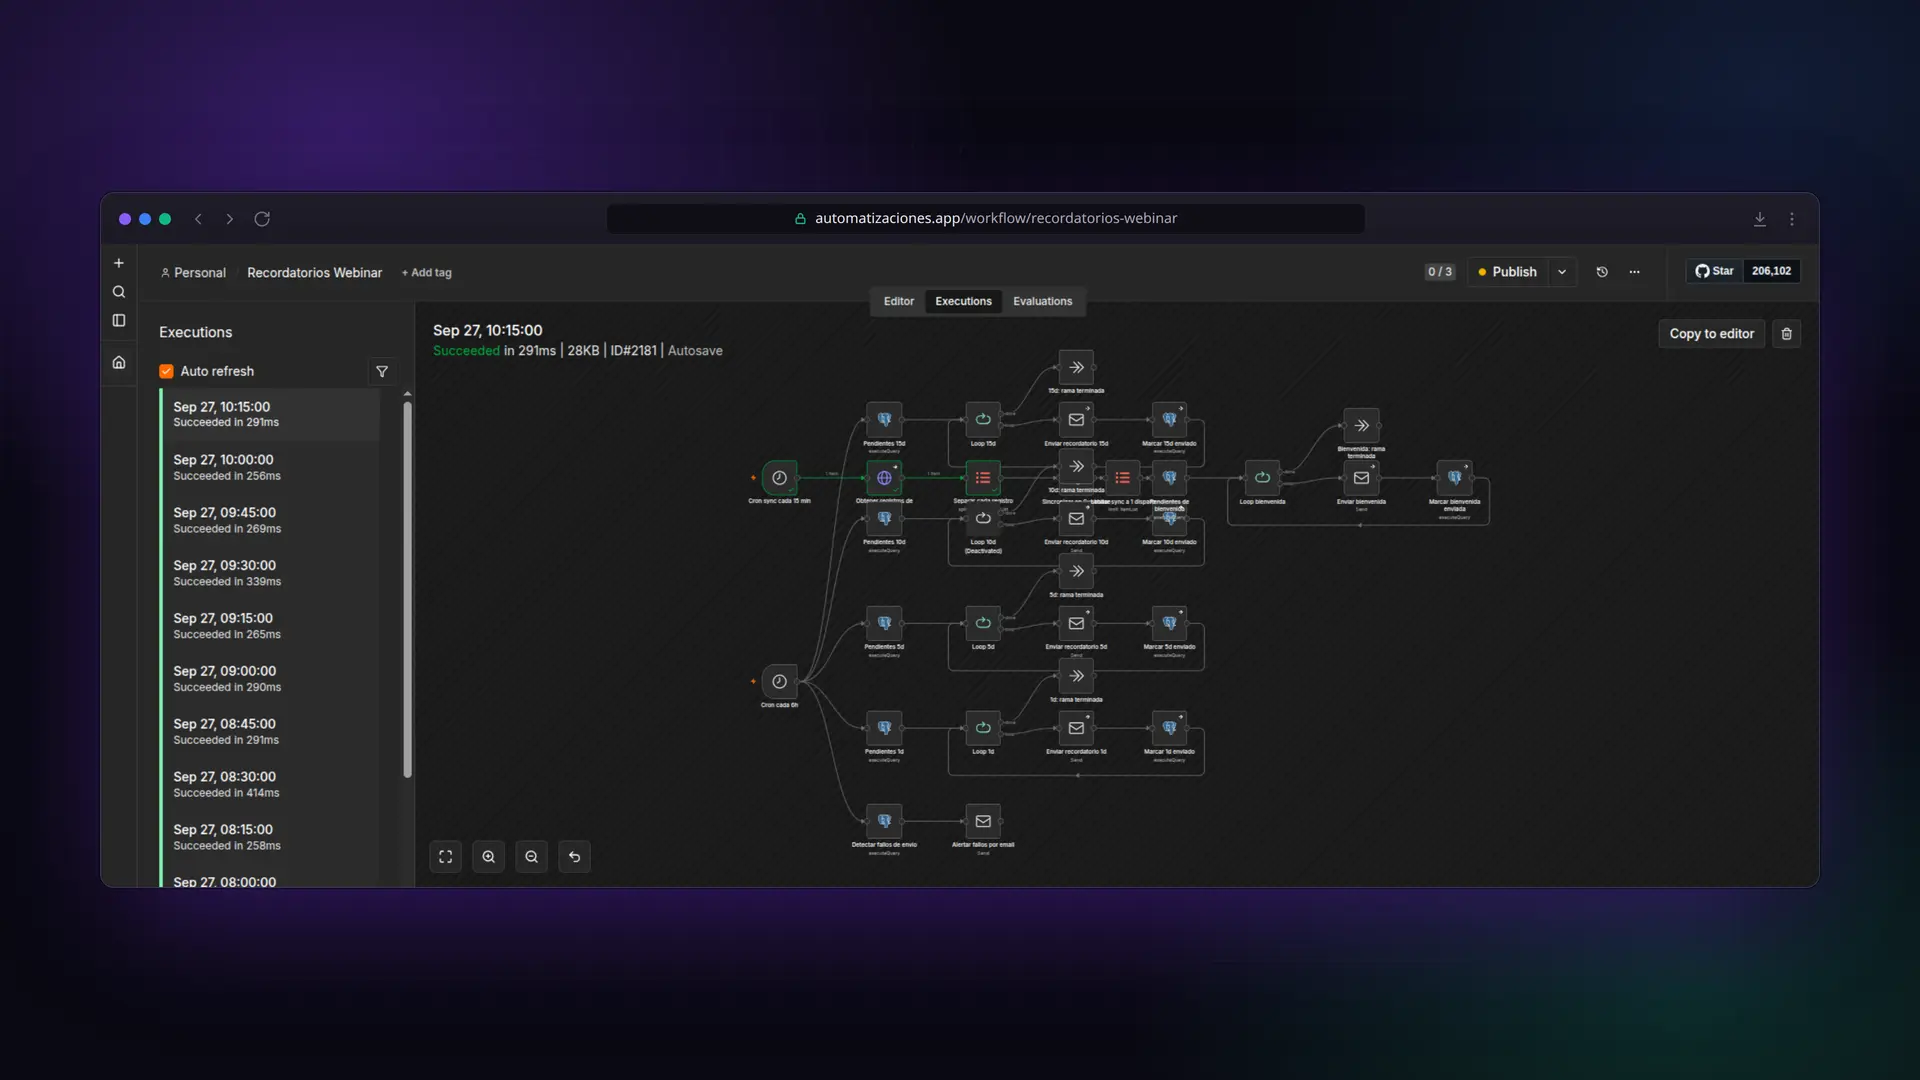Viewport: 1920px width, 1080px height.
Task: Go to home via the sidebar house icon
Action: [x=119, y=363]
